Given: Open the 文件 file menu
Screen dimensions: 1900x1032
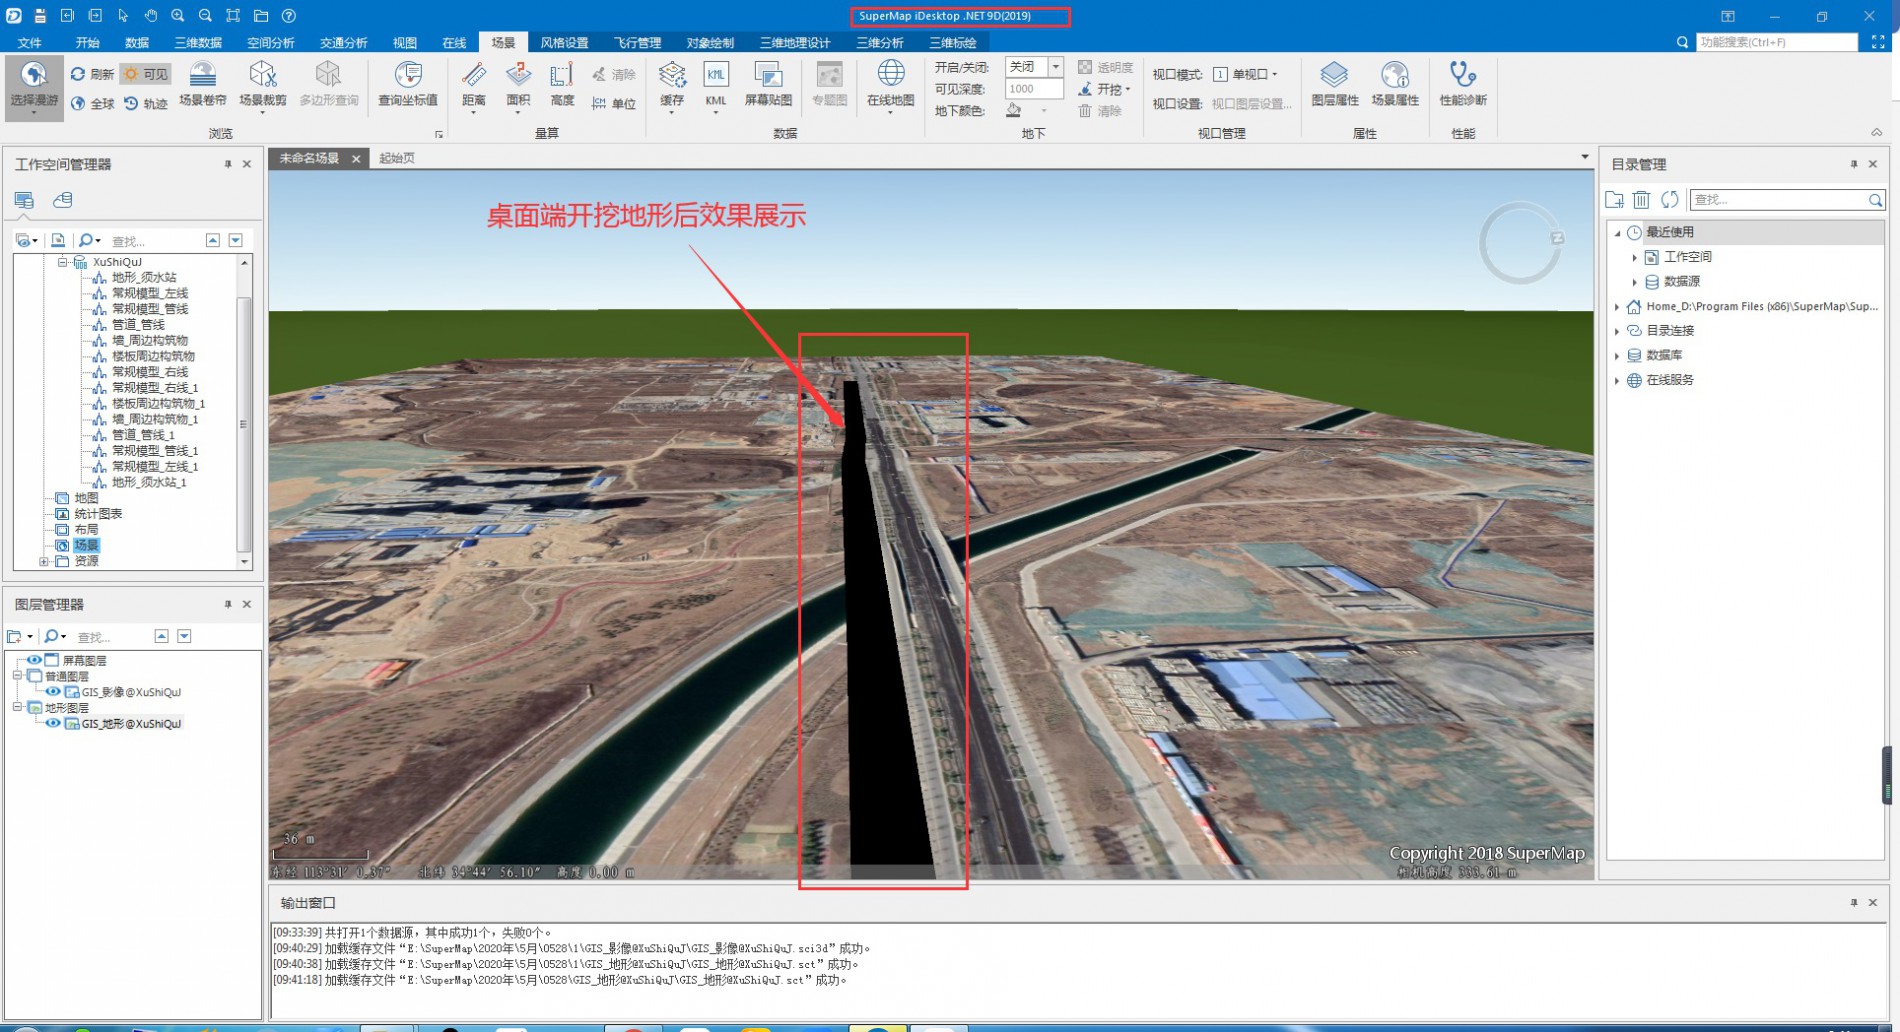Looking at the screenshot, I should (30, 42).
